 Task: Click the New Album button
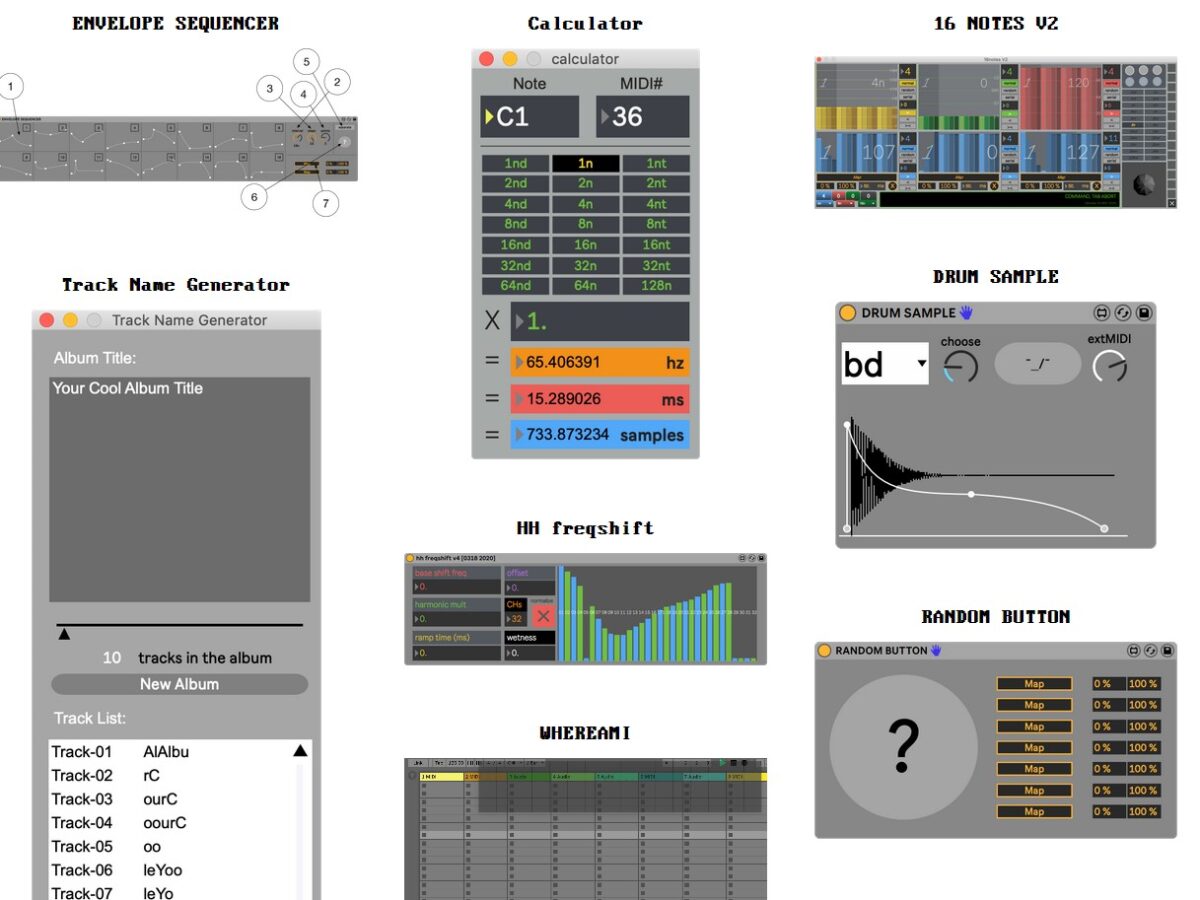(x=180, y=684)
